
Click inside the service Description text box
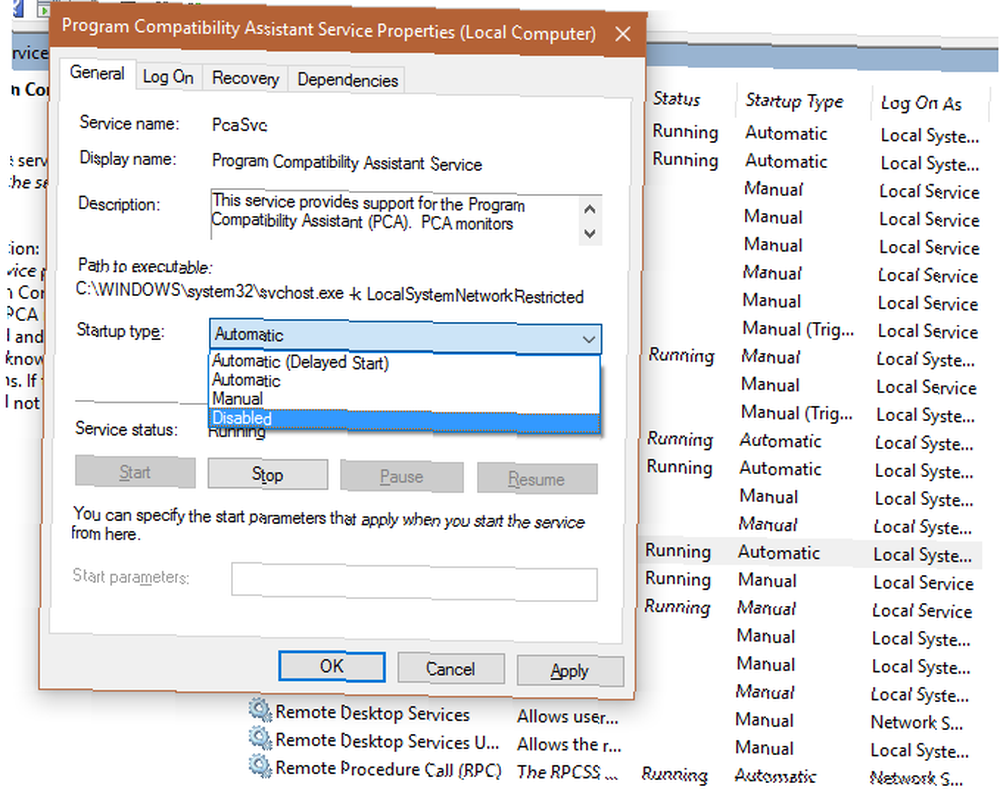tap(395, 216)
